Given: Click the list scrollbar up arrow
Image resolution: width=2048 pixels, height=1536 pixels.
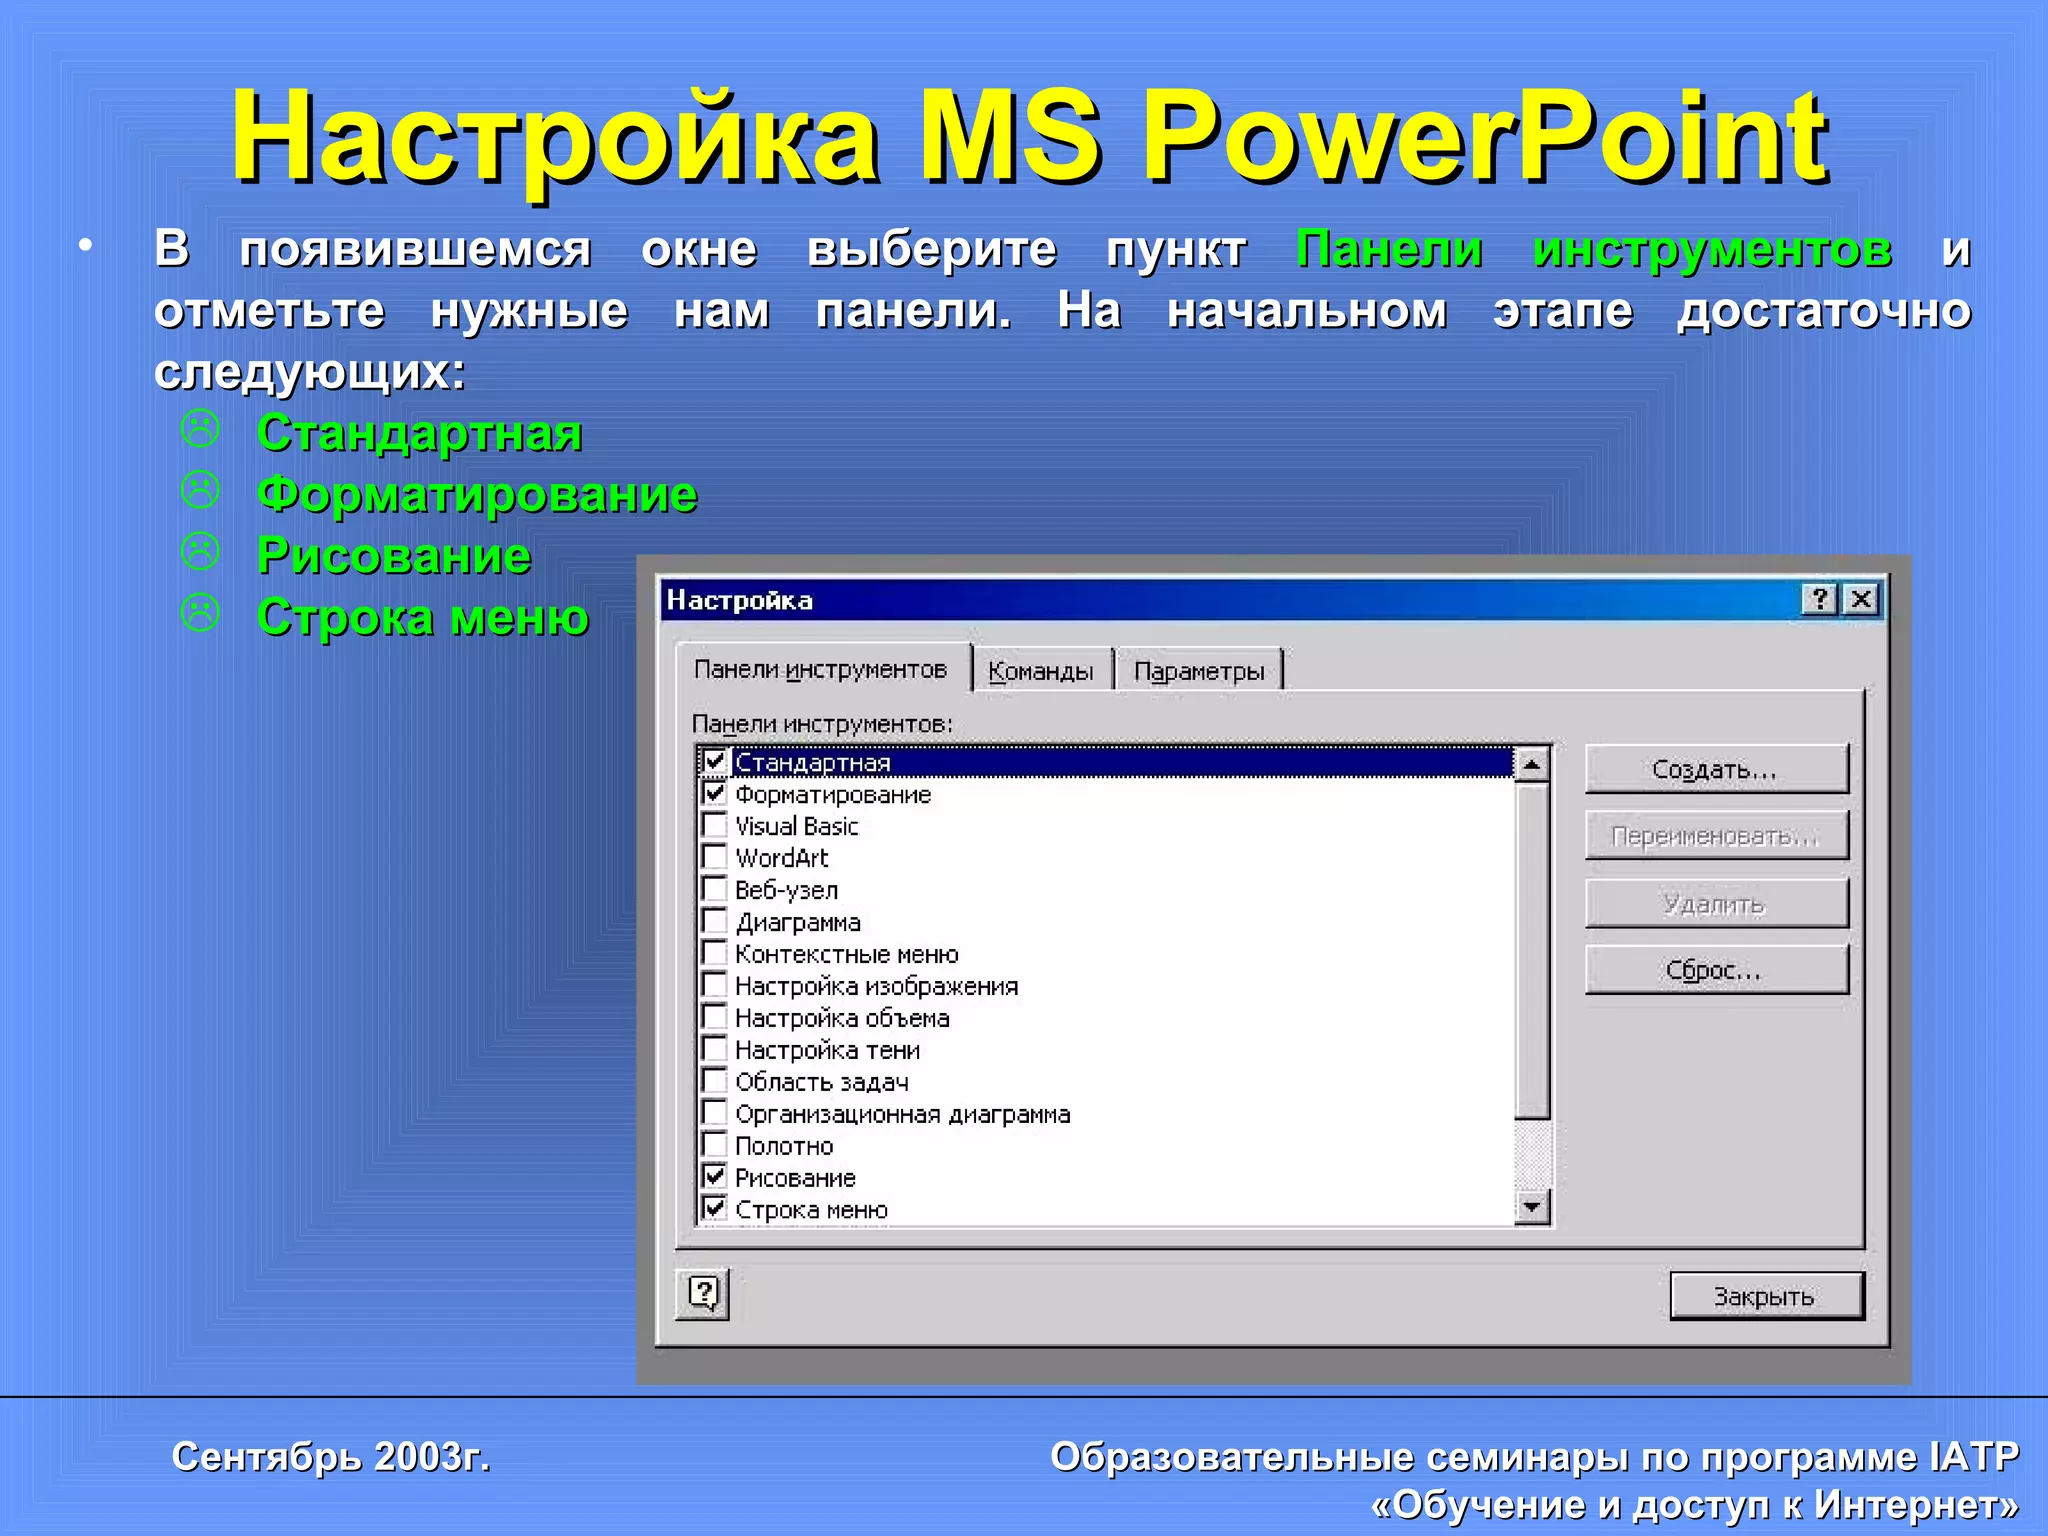Looking at the screenshot, I should [x=1532, y=765].
